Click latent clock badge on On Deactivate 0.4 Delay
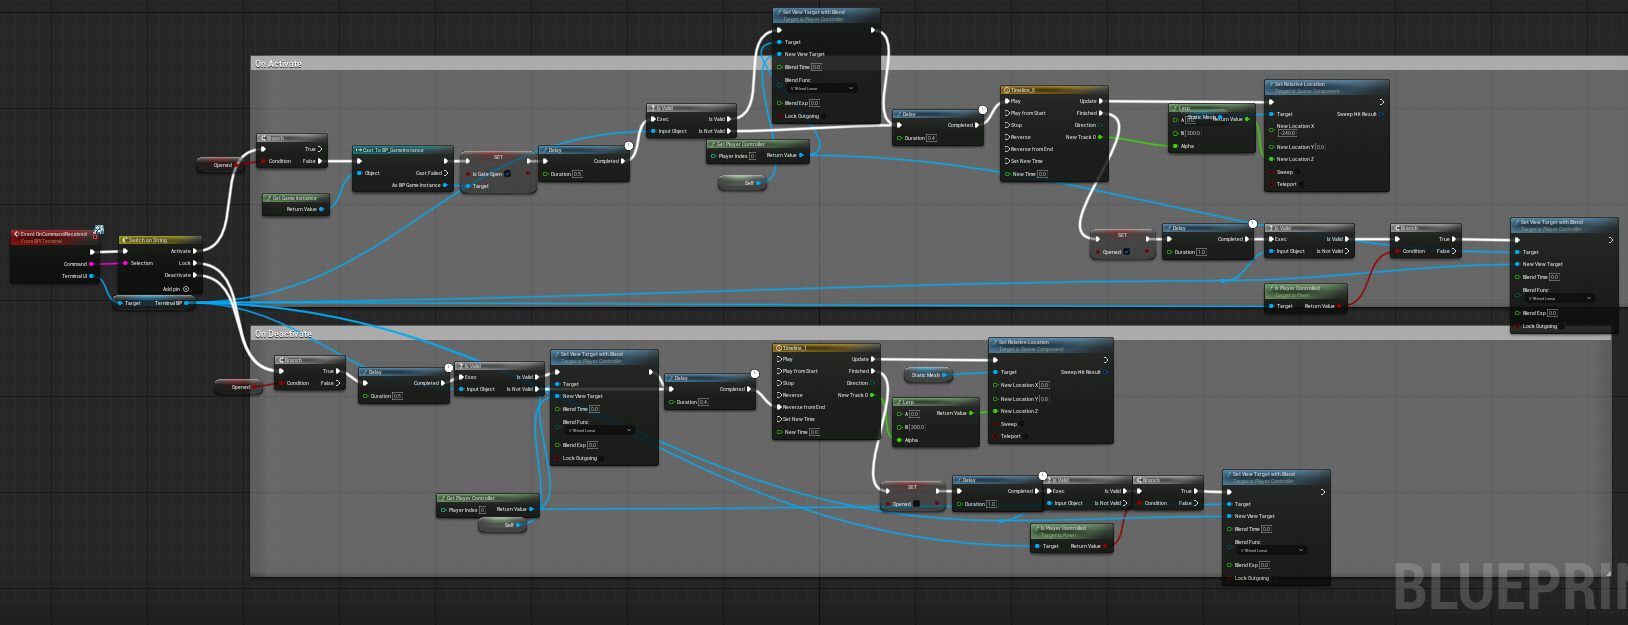Screen dimensions: 1628x625 [x=755, y=374]
